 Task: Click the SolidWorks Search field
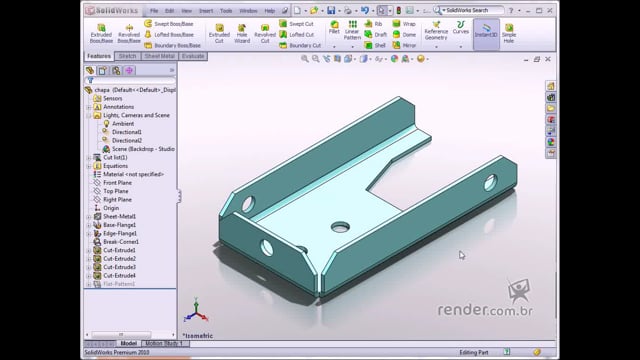473,10
